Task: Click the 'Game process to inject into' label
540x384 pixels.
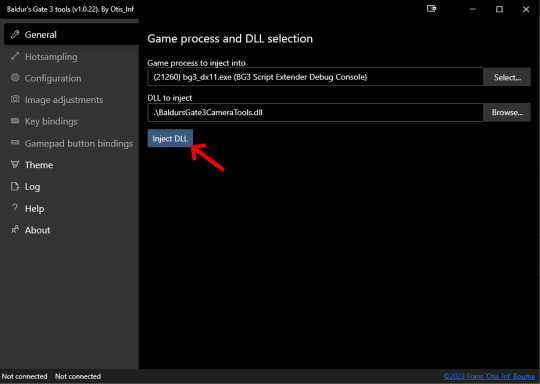Action: point(196,63)
